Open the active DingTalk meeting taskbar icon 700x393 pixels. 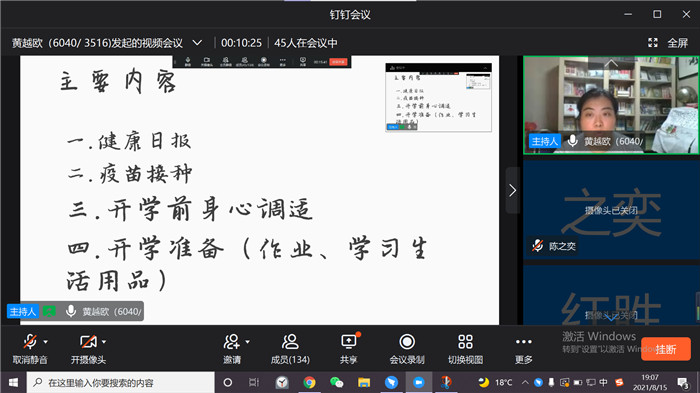419,383
